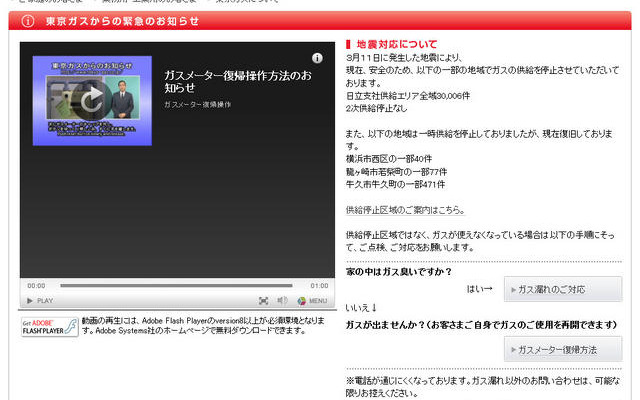The image size is (640, 400).
Task: Click the ガスメーター復帰操作方法のお知らせ video title
Action: 238,82
